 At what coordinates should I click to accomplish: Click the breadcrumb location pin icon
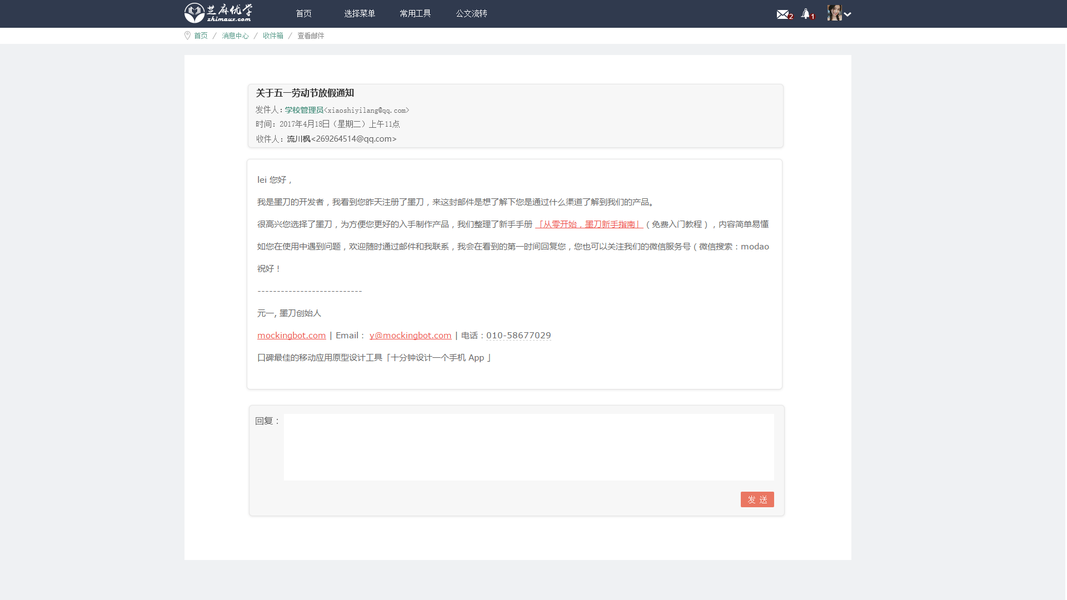coord(187,35)
